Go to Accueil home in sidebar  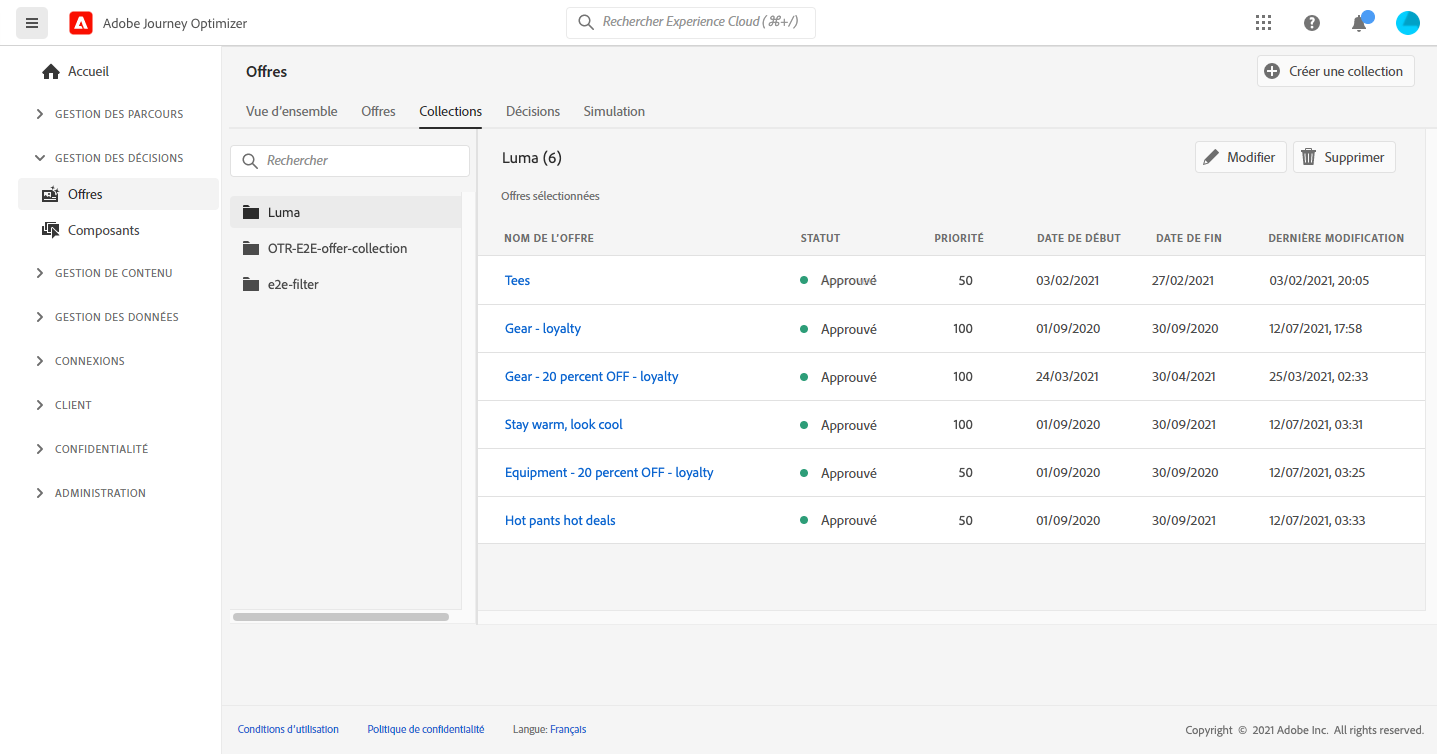click(x=88, y=72)
